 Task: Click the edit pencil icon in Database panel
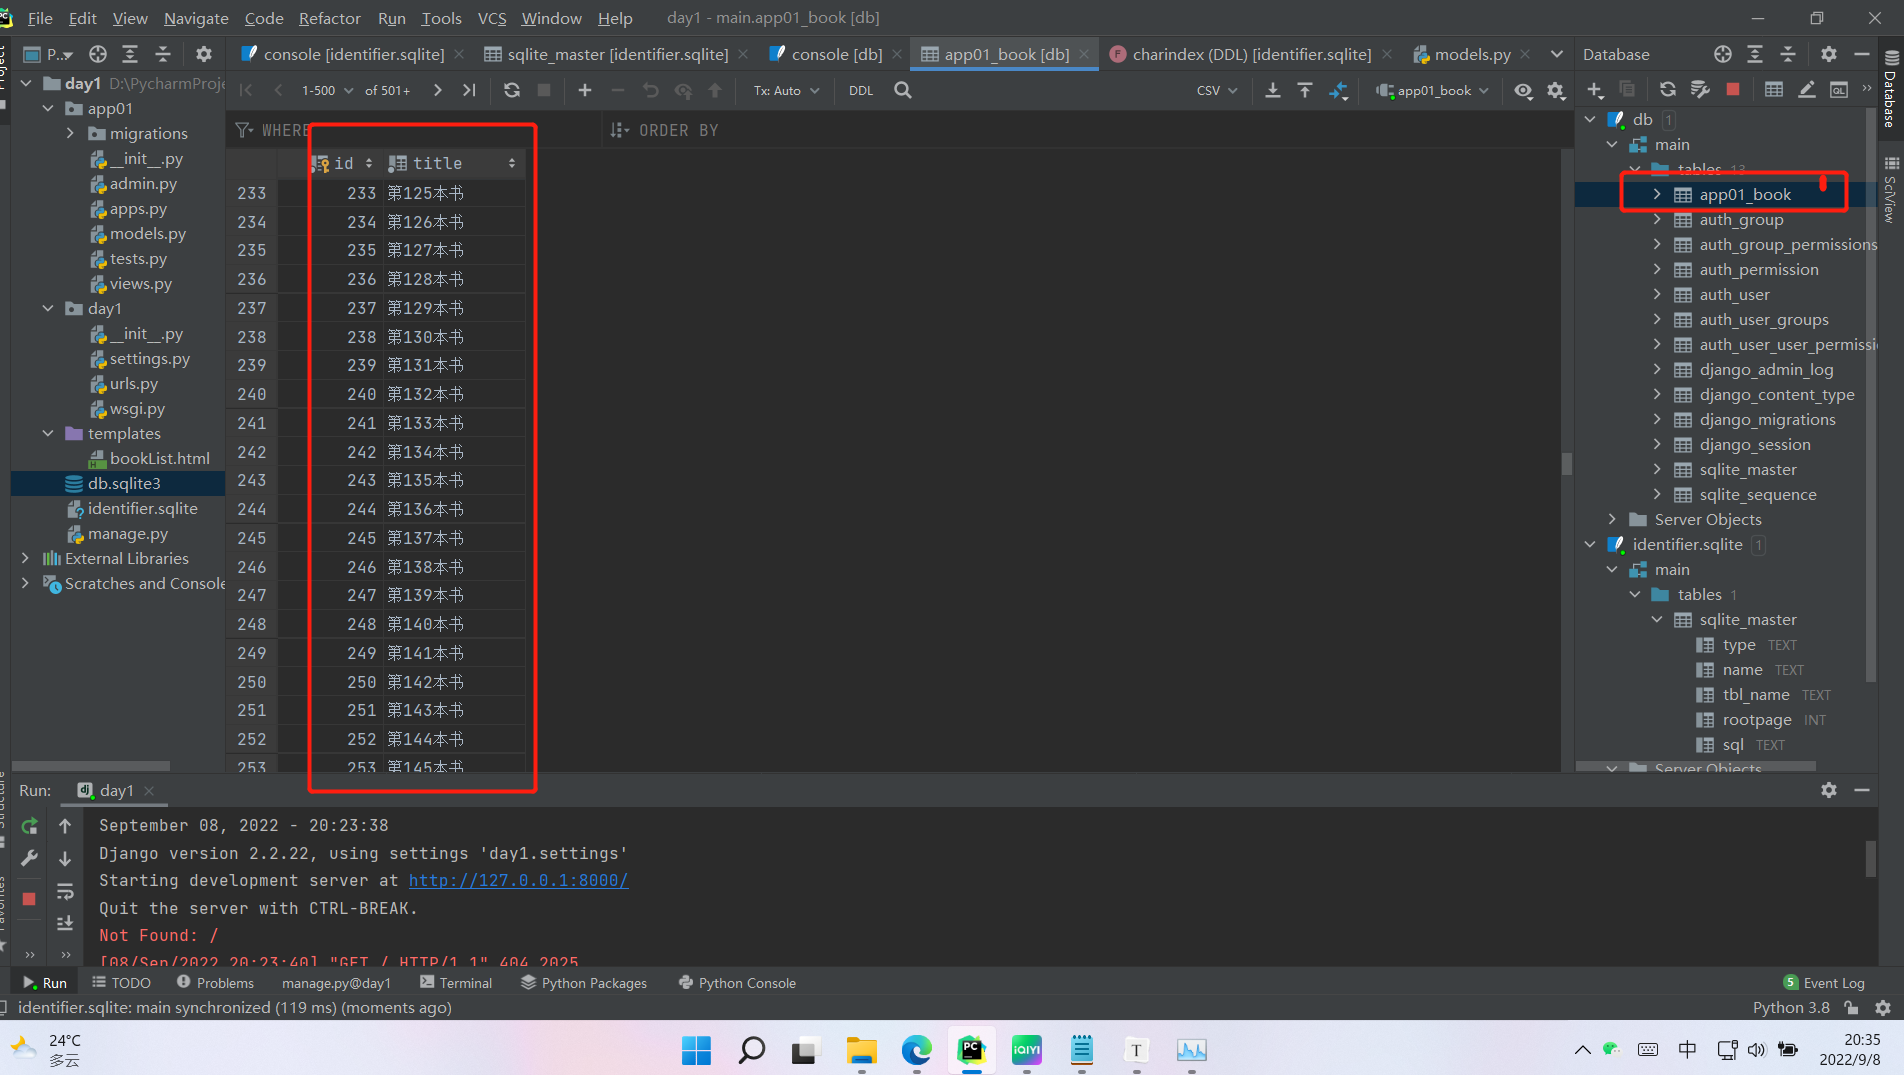(x=1806, y=90)
